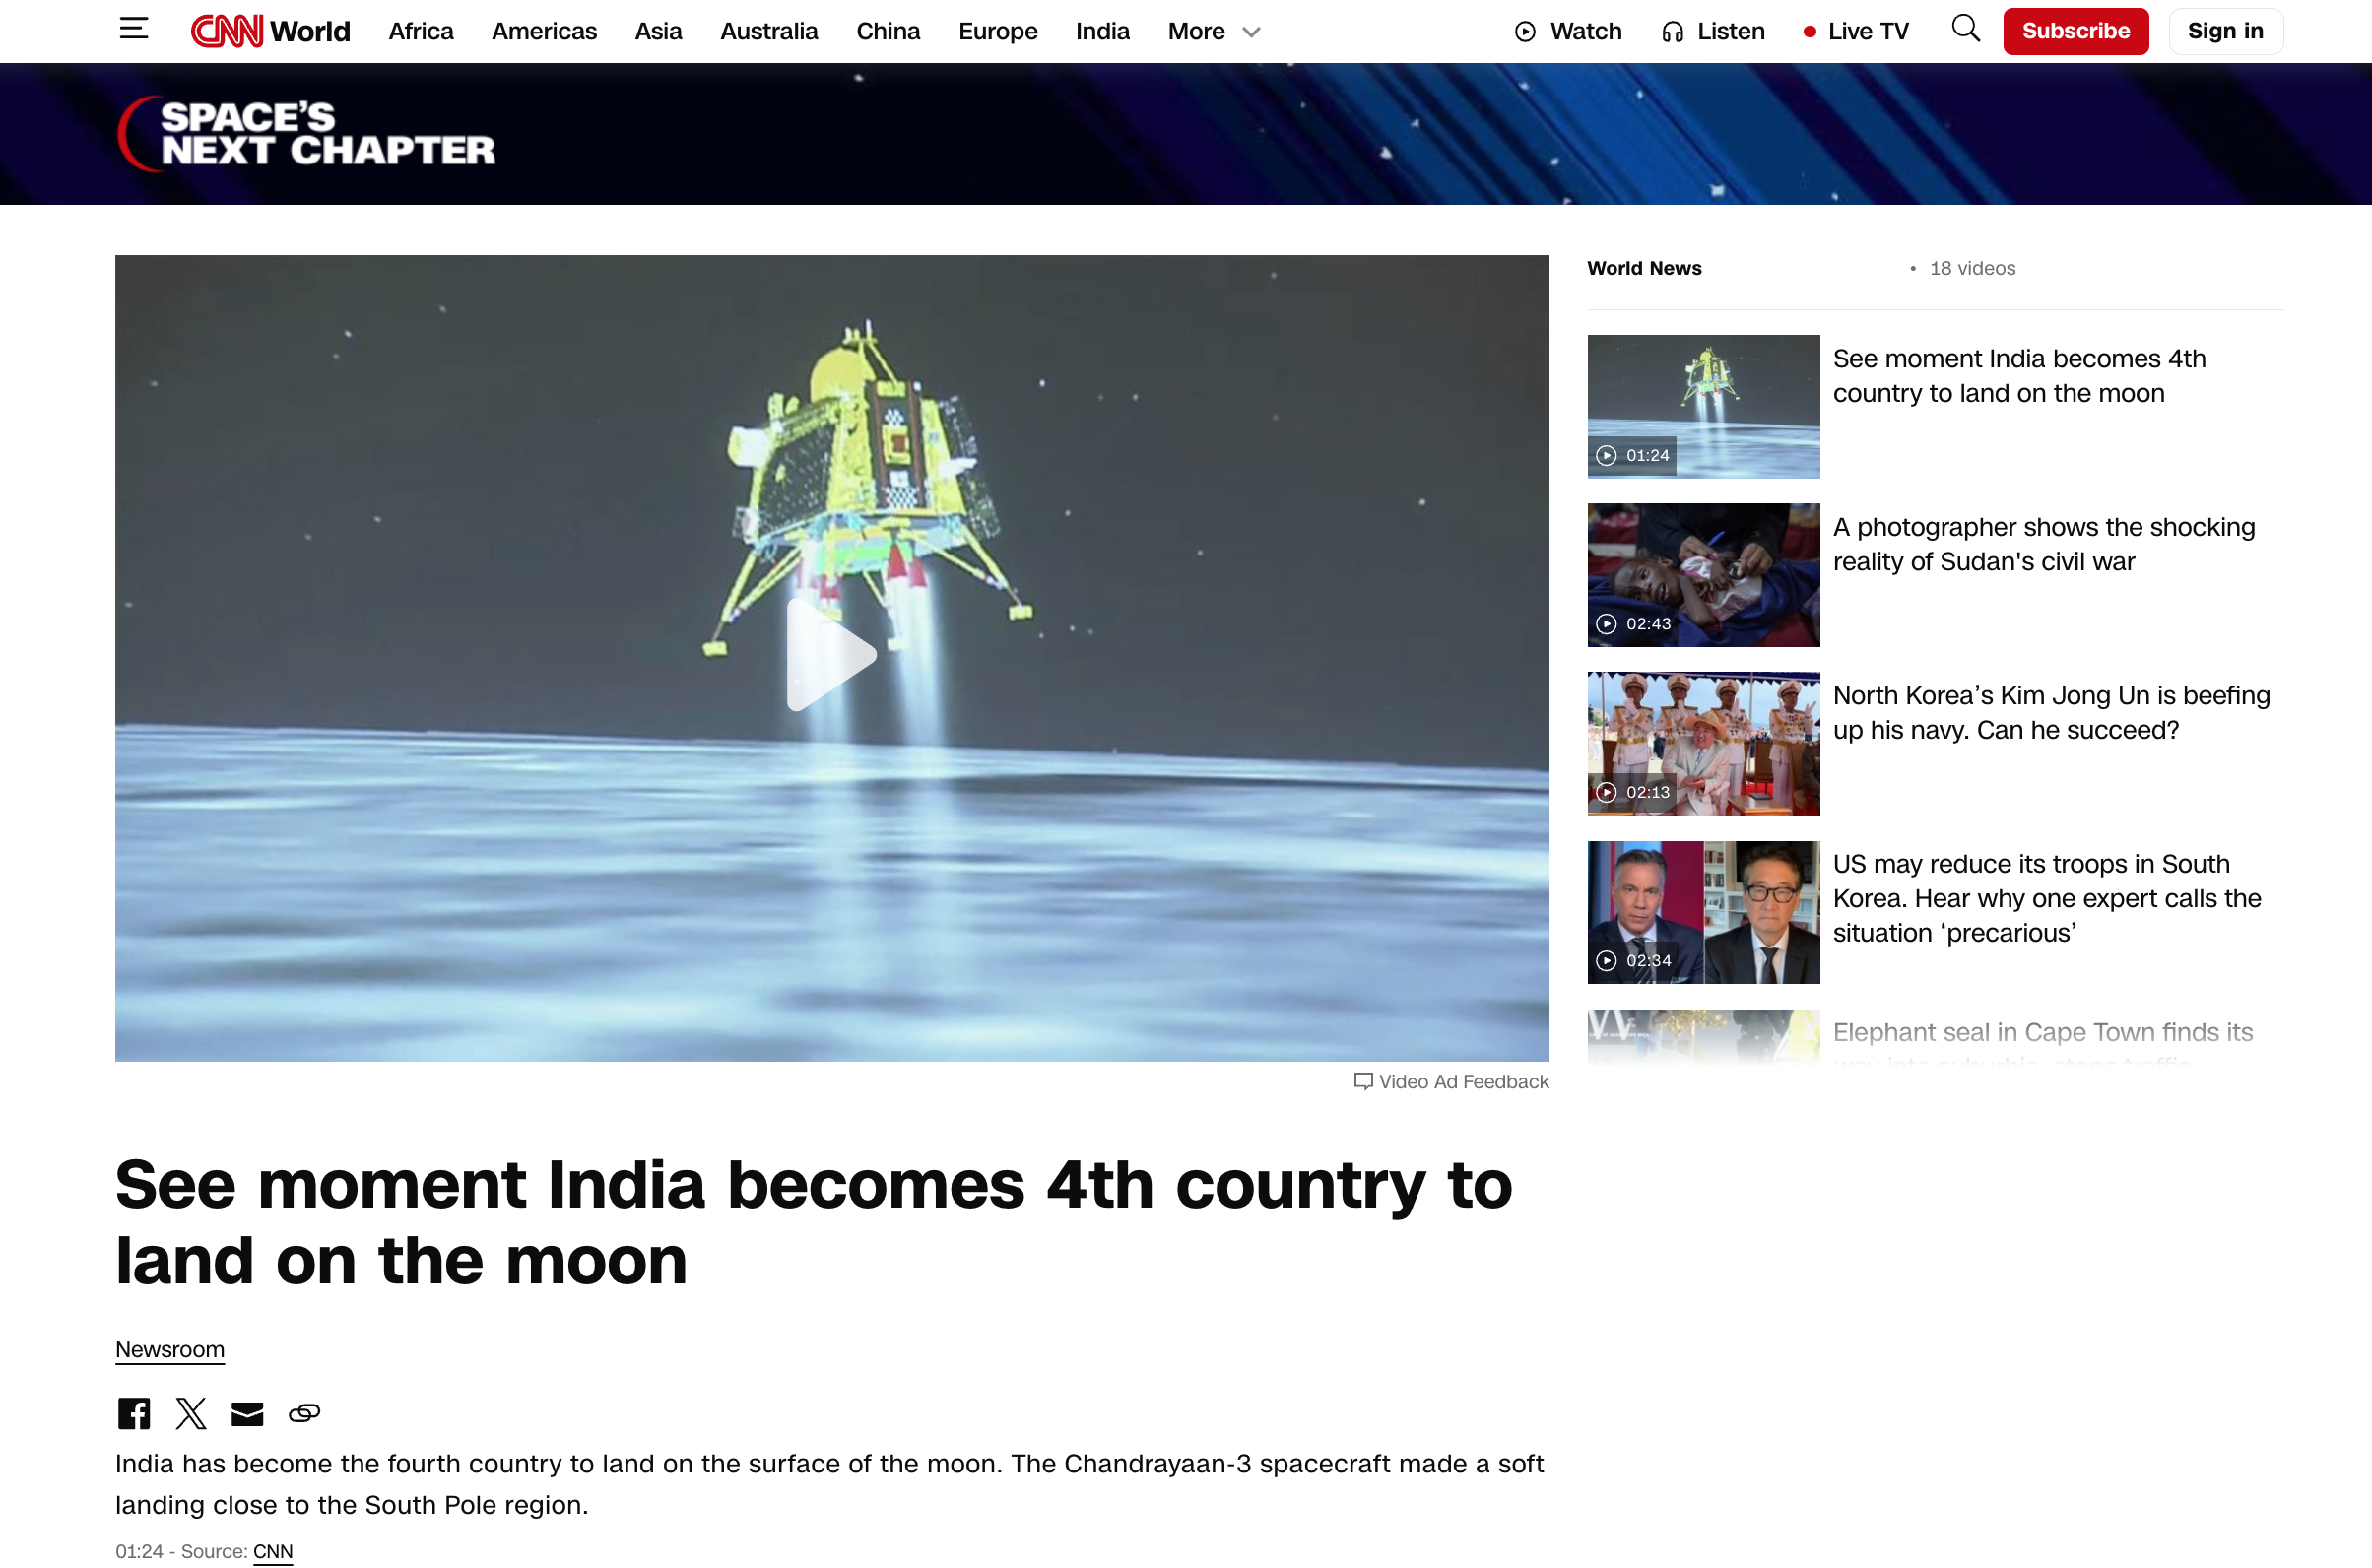Open the hamburger menu icon
2372x1568 pixels.
[133, 29]
